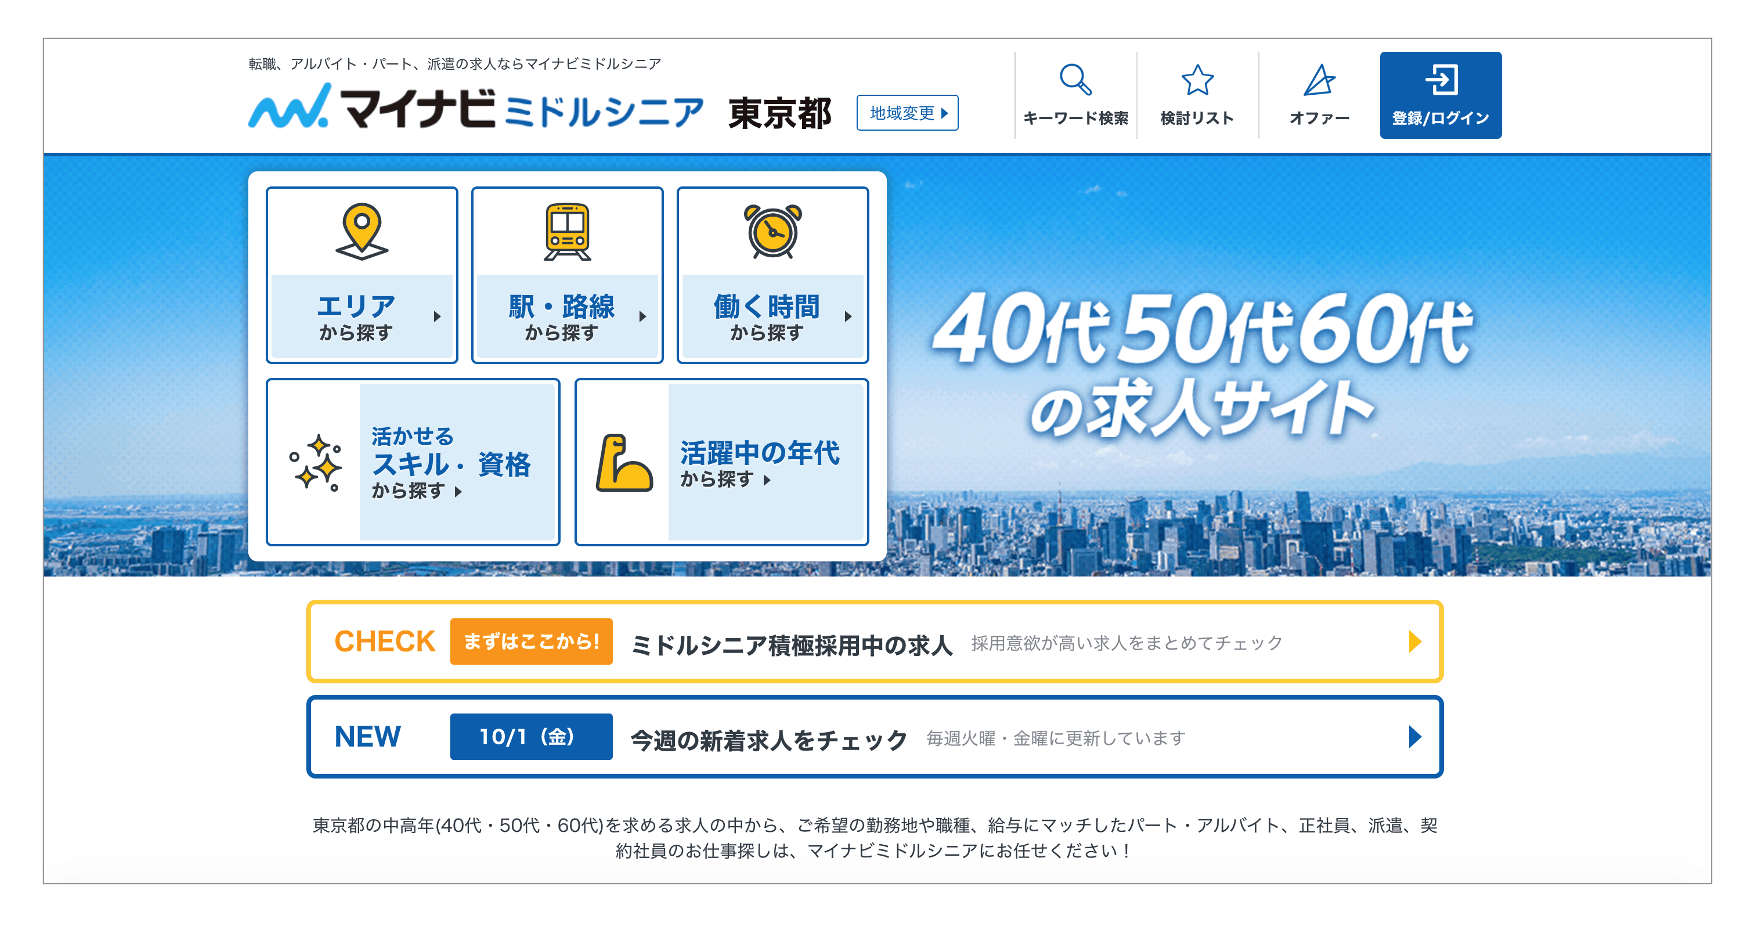Screen dimensions: 1754x926
Task: Open the 検討リスト star icon
Action: [x=1197, y=80]
